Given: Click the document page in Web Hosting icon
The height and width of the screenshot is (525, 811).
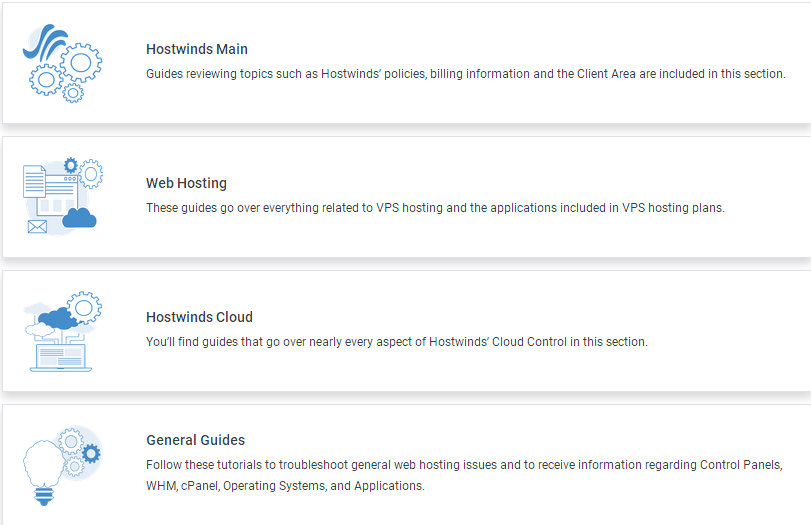Looking at the screenshot, I should [x=35, y=183].
